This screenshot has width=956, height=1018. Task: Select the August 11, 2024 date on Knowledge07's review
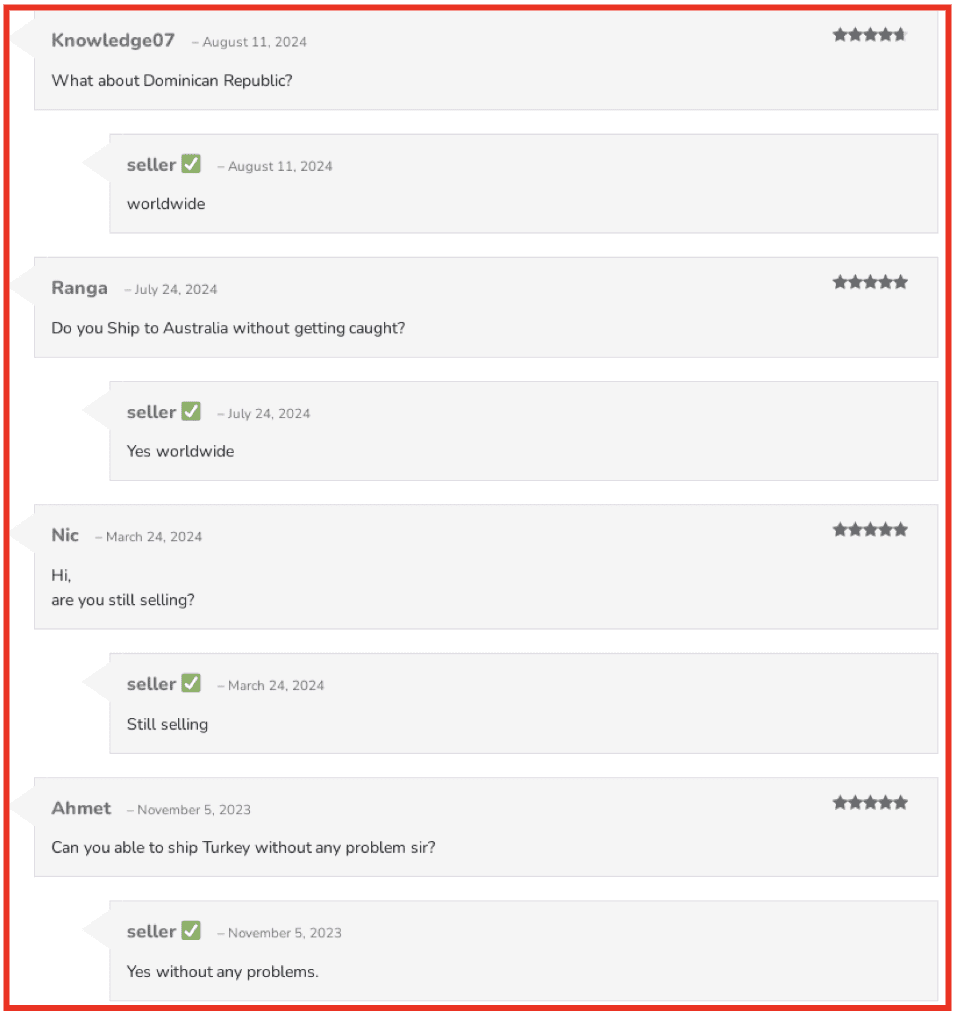point(254,42)
